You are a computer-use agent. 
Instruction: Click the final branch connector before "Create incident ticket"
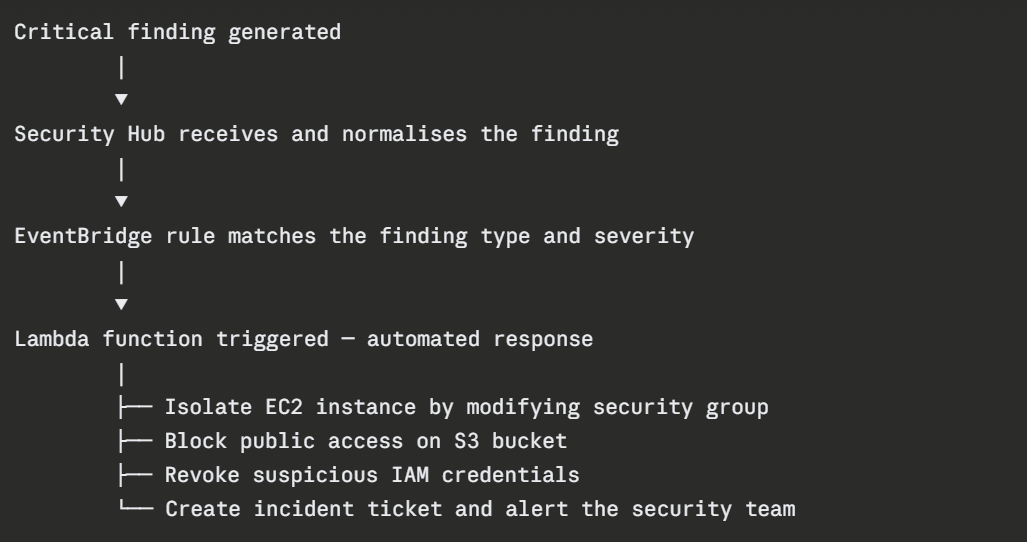coord(134,509)
